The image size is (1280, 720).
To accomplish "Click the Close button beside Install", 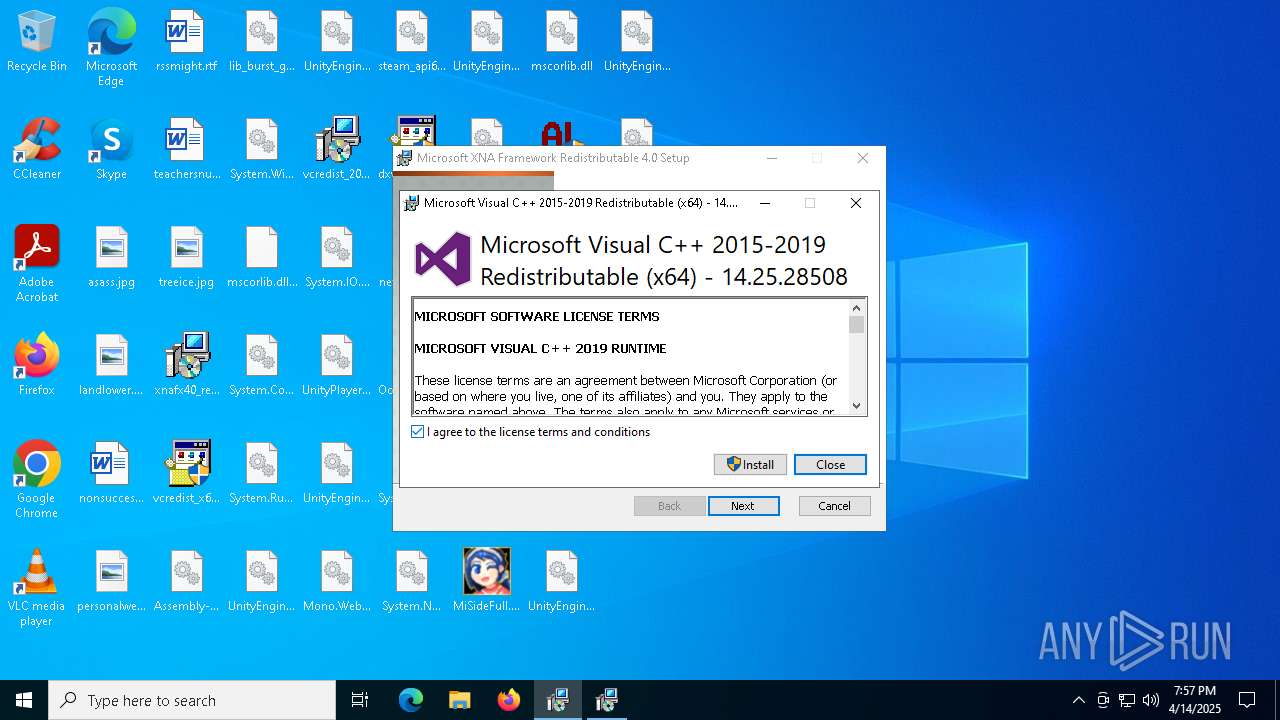I will coord(830,464).
